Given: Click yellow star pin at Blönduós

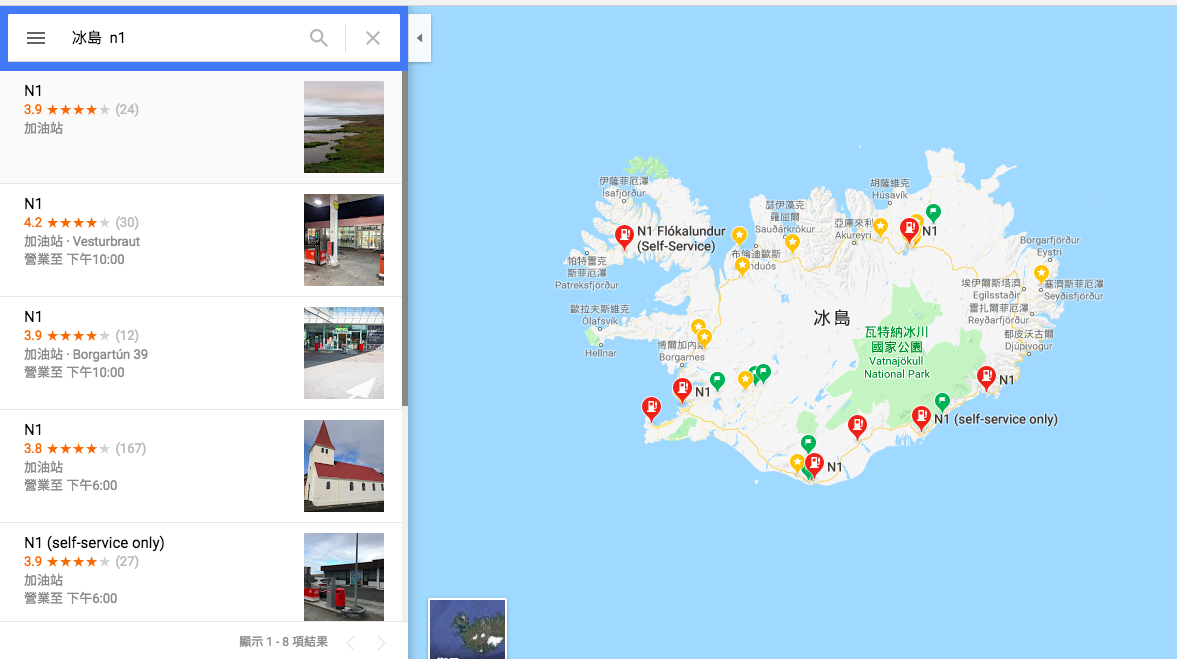Looking at the screenshot, I should click(x=742, y=266).
